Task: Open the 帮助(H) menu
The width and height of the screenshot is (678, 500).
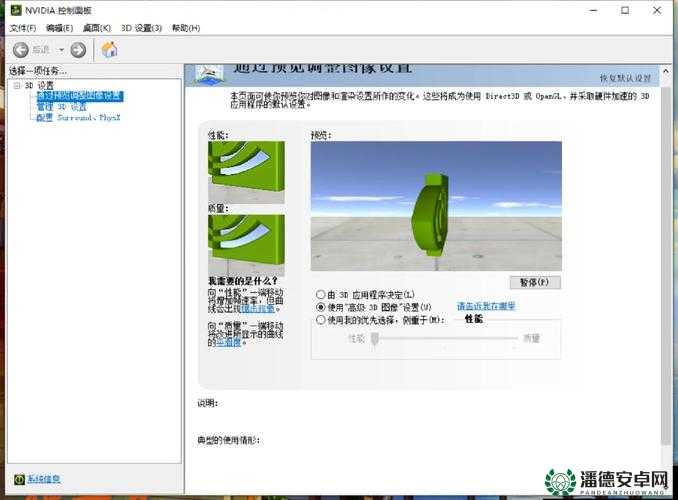Action: coord(186,28)
